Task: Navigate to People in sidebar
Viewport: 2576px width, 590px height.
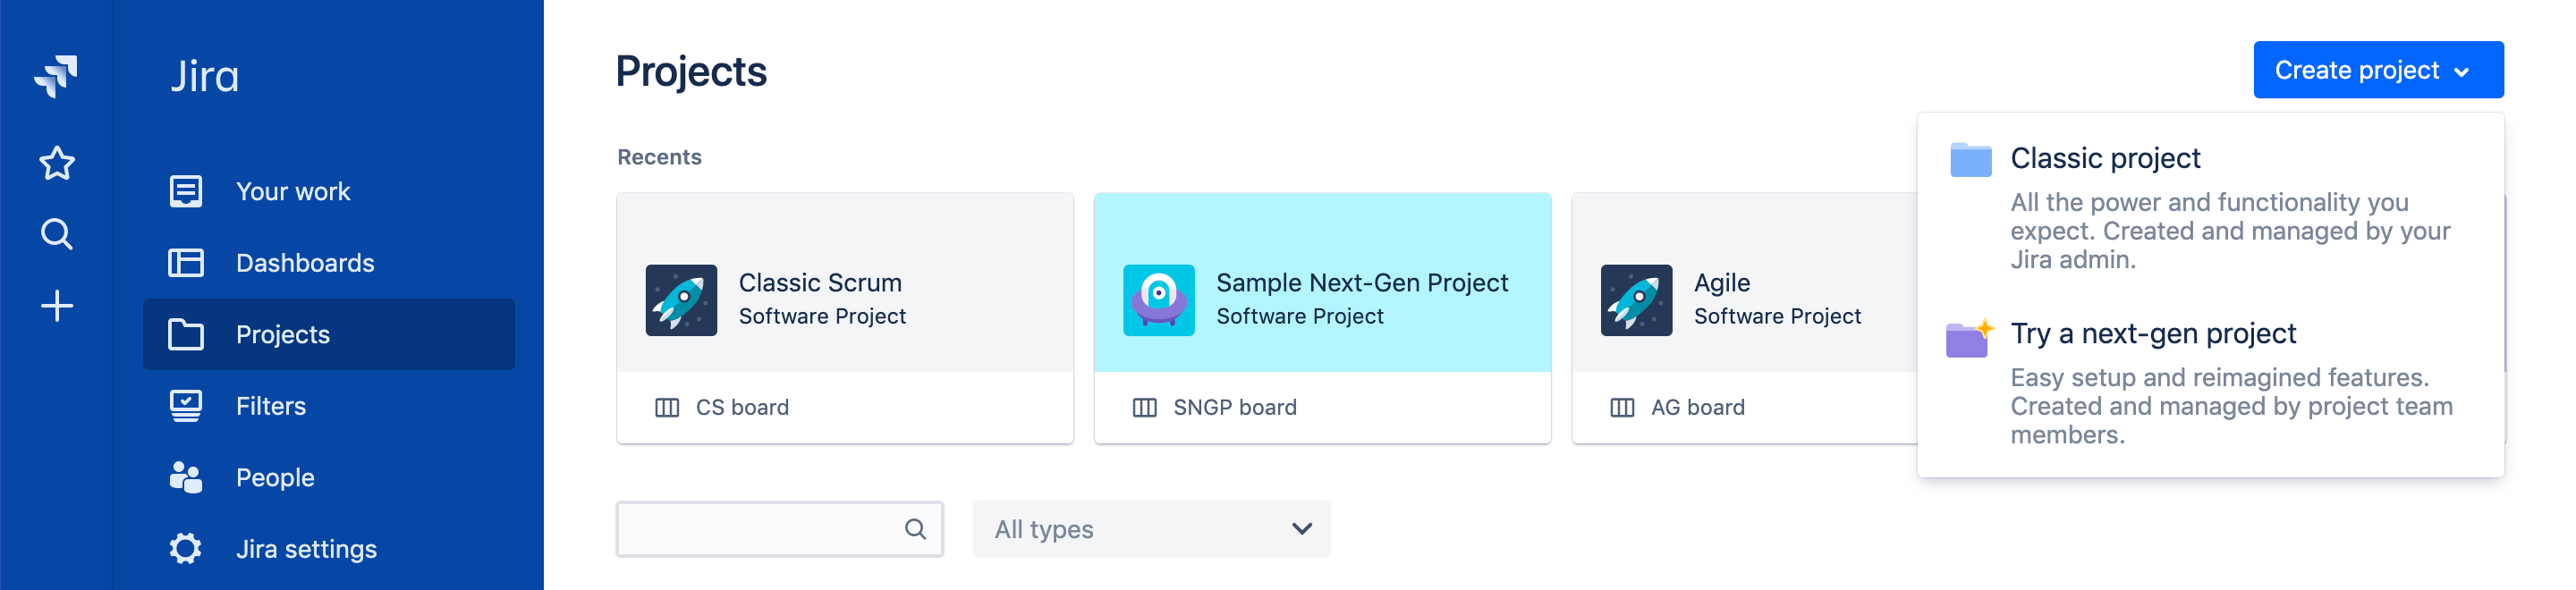Action: (274, 477)
